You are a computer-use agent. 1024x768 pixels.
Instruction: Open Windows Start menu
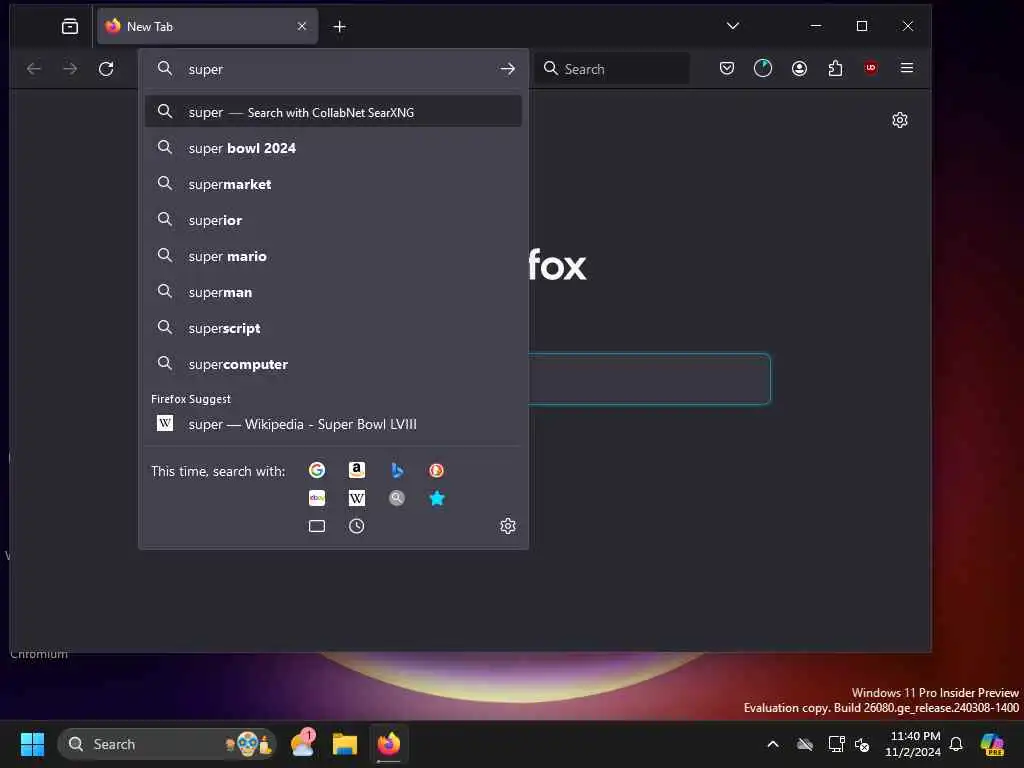(x=32, y=744)
